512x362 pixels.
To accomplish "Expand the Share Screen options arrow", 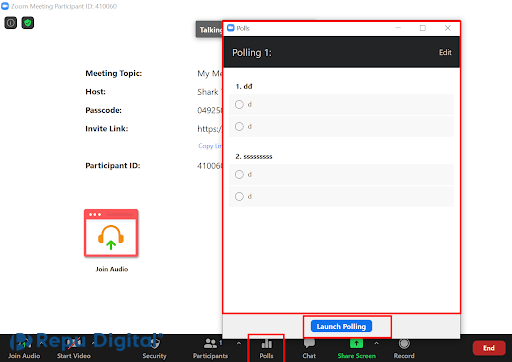I will click(x=376, y=343).
